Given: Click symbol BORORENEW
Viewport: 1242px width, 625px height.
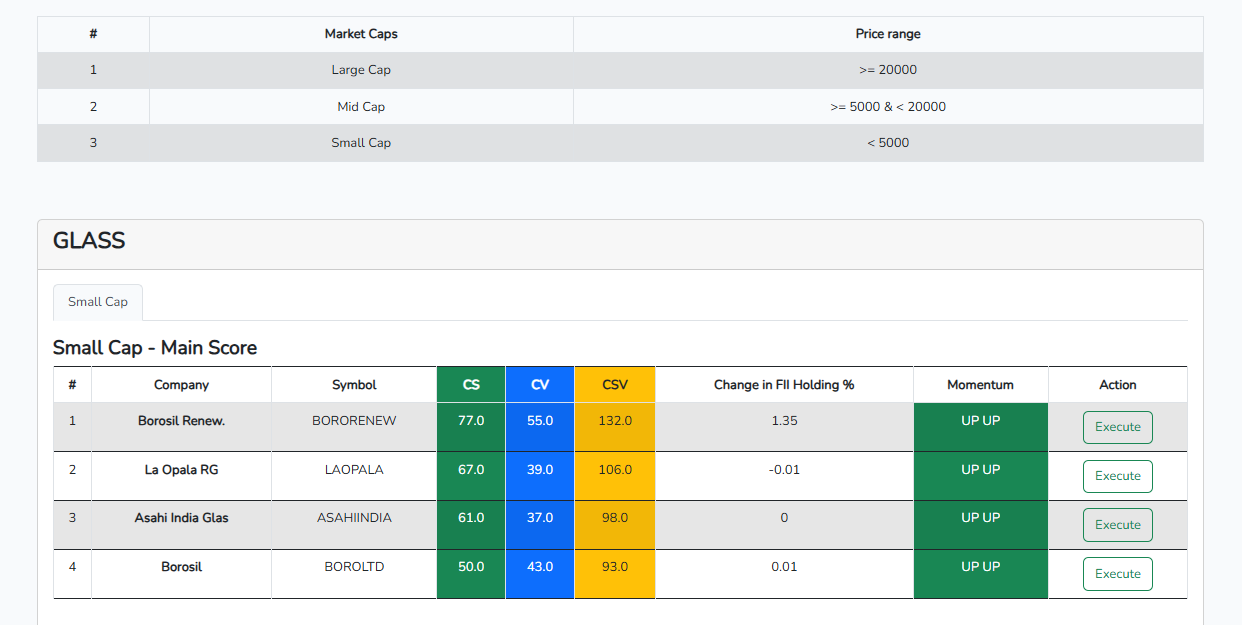Looking at the screenshot, I should (354, 421).
